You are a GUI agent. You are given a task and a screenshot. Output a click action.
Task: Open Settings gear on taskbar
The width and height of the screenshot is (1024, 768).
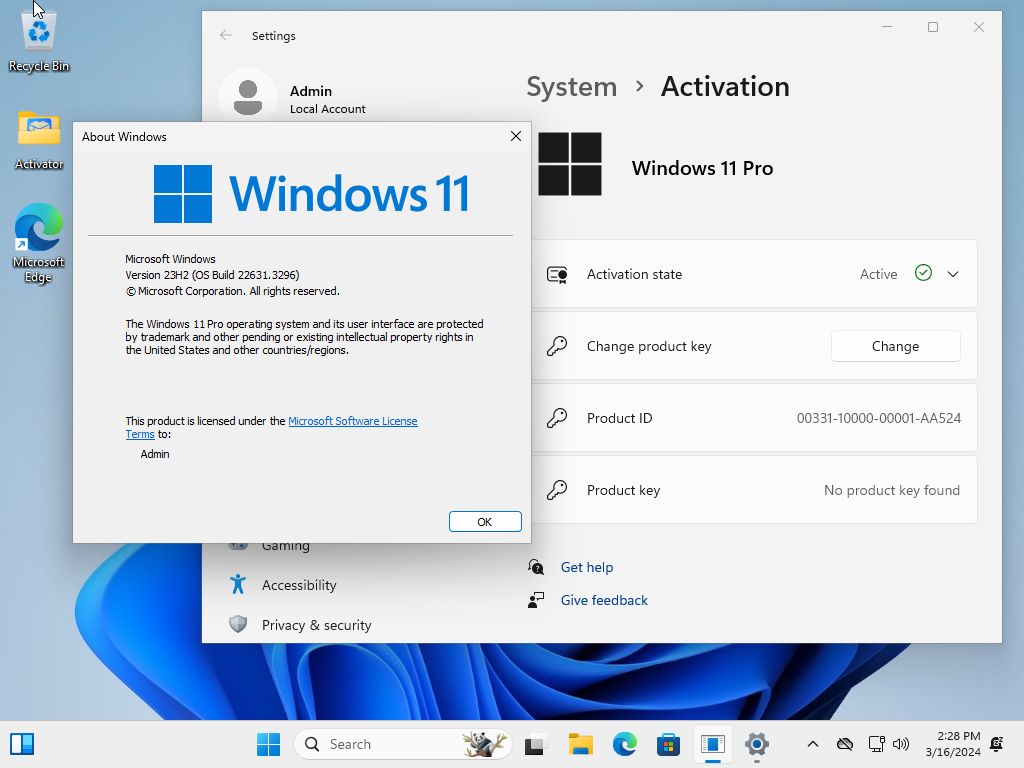point(756,744)
